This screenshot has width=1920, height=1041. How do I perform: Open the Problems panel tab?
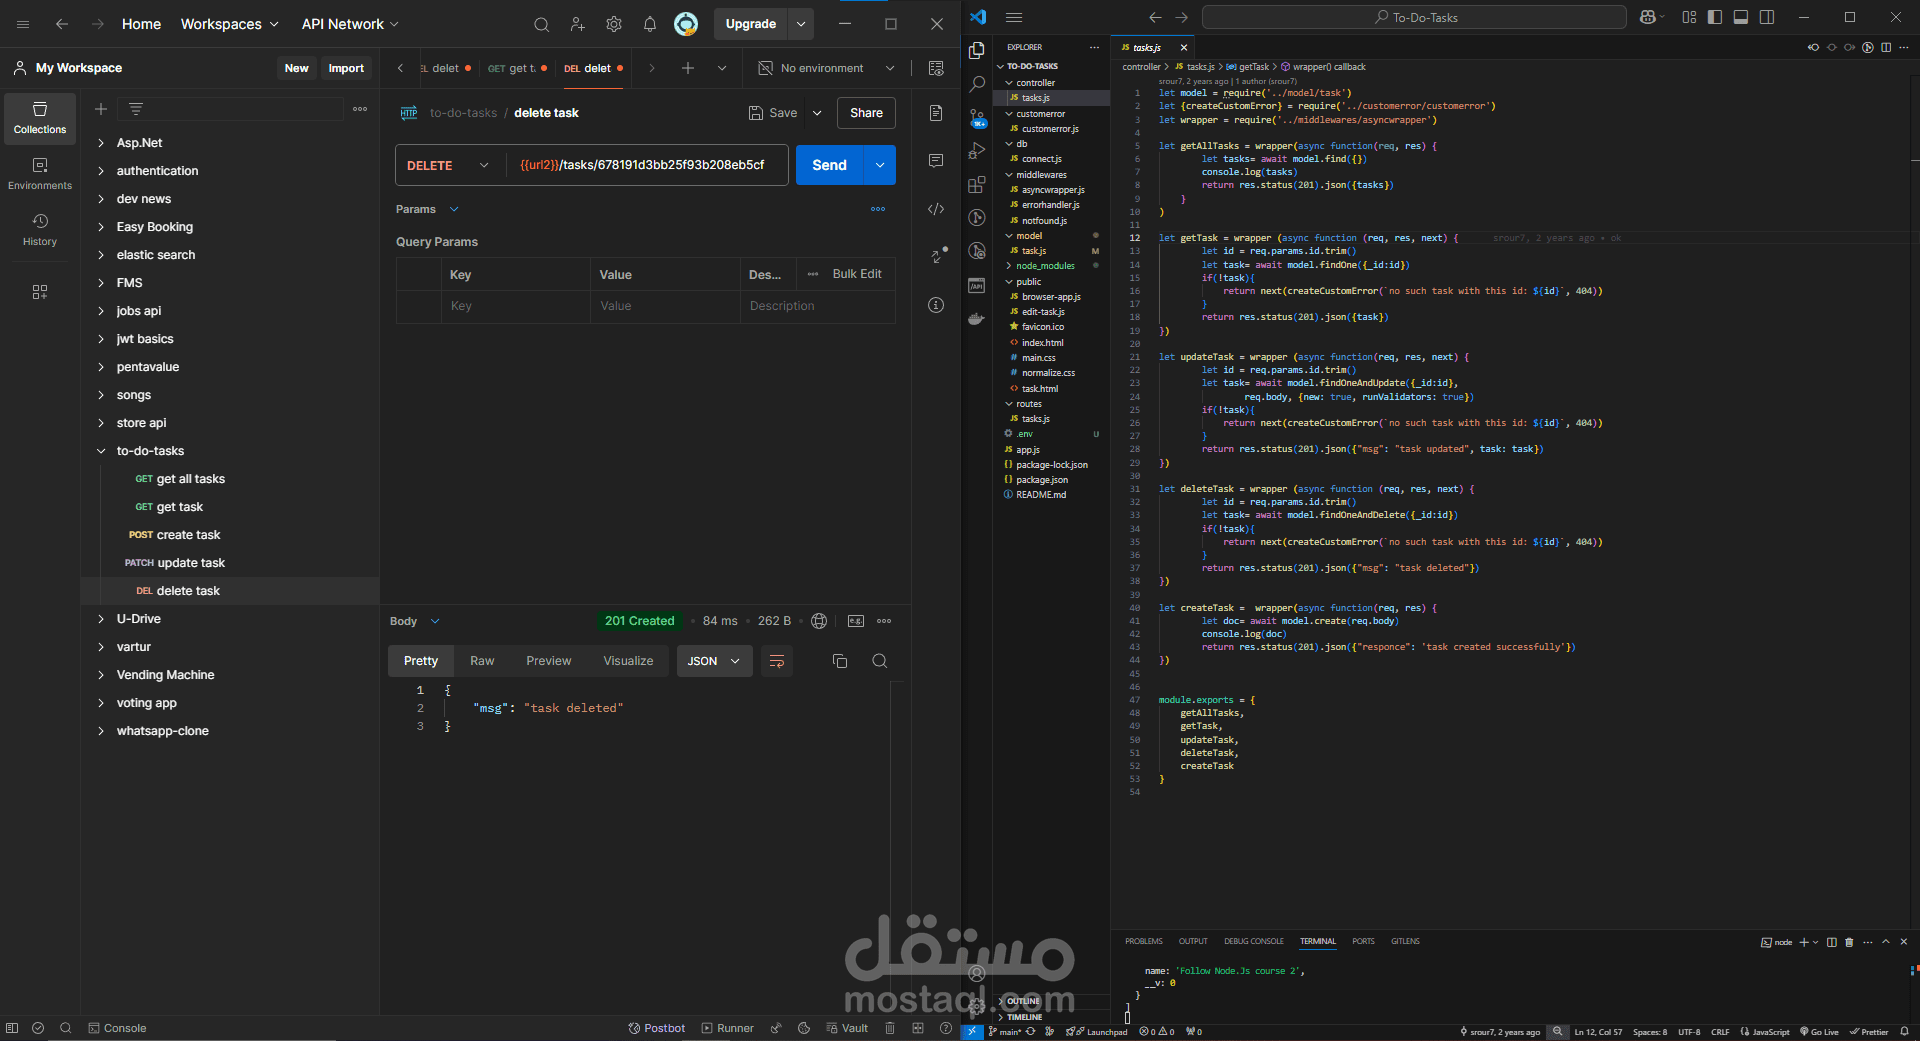pyautogui.click(x=1143, y=941)
